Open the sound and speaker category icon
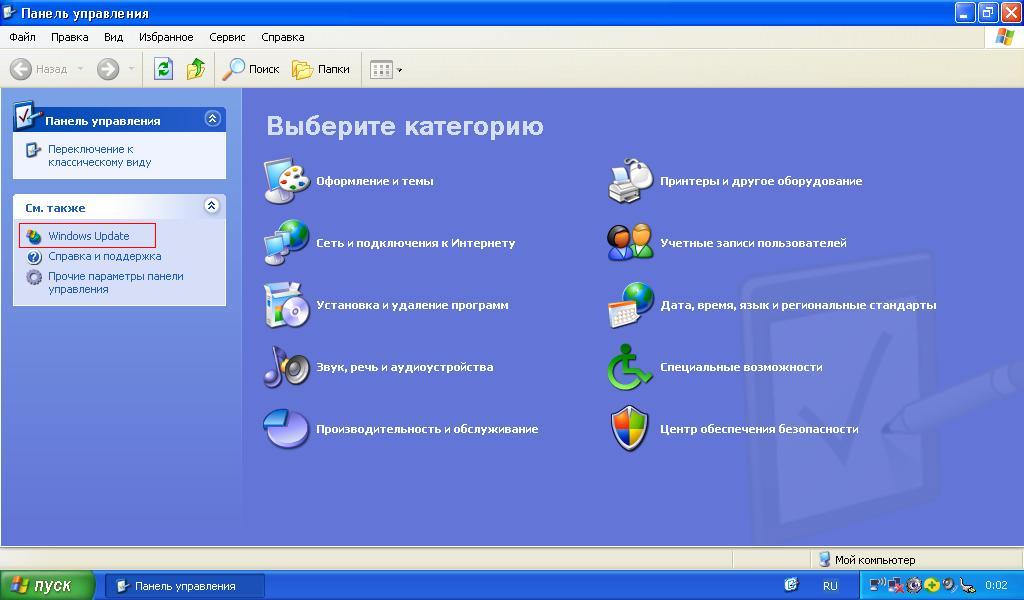Viewport: 1024px width, 600px height. tap(287, 366)
